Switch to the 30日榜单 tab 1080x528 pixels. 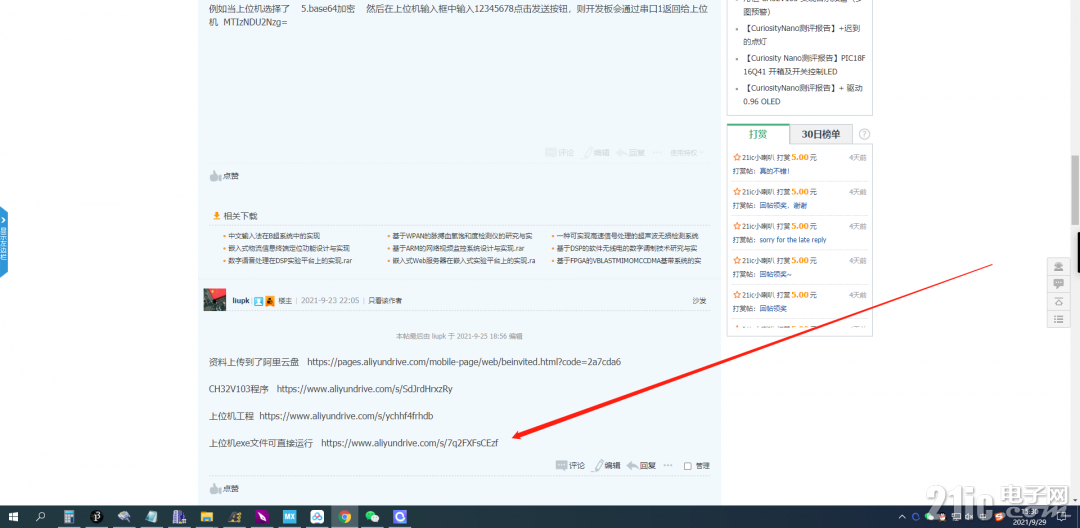821,134
